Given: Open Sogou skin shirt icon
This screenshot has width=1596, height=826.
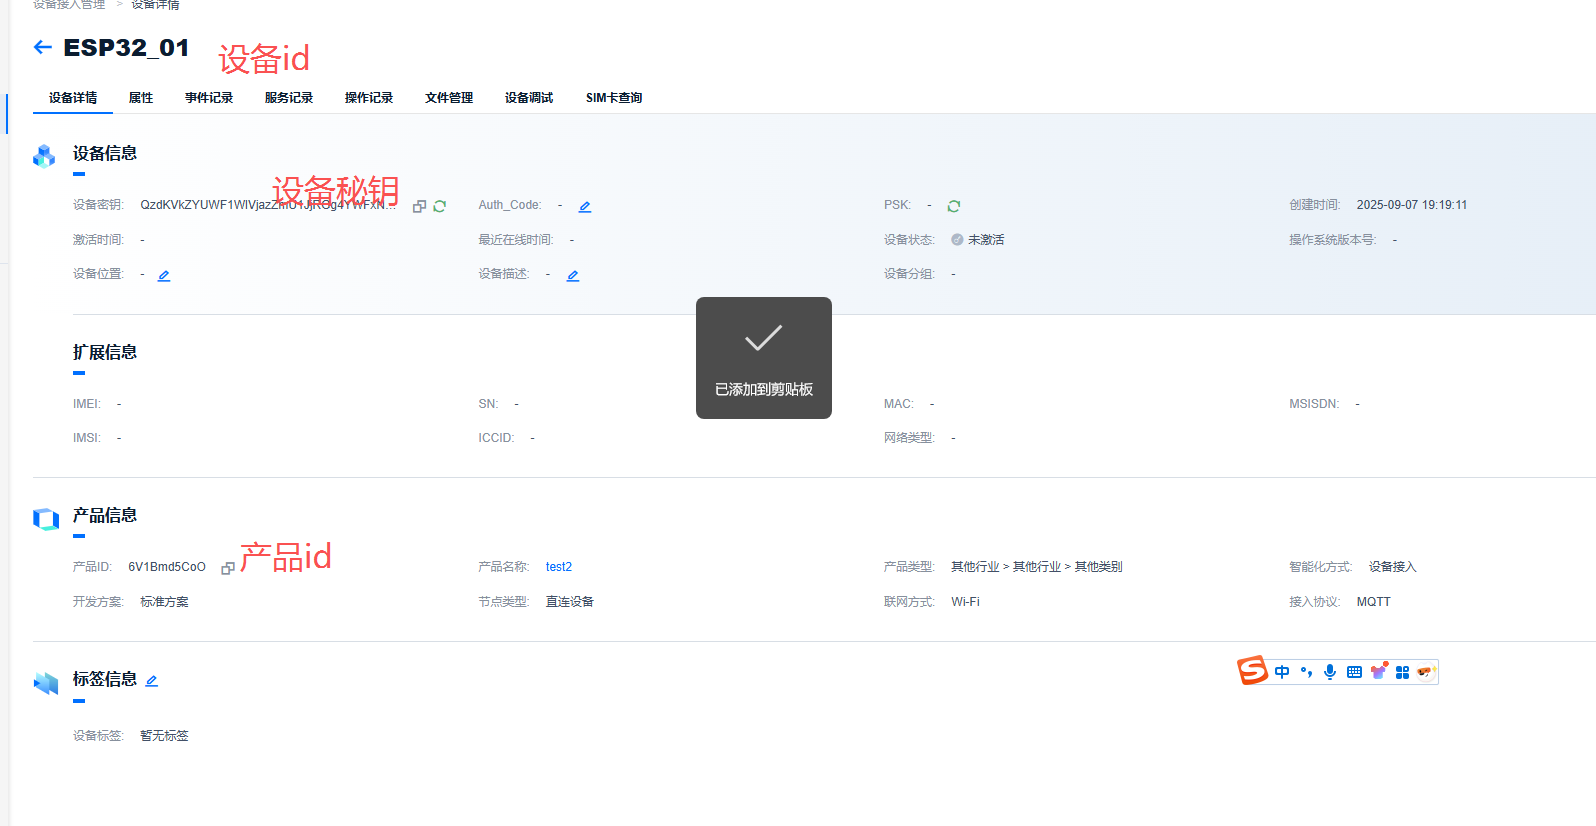Looking at the screenshot, I should click(1379, 671).
